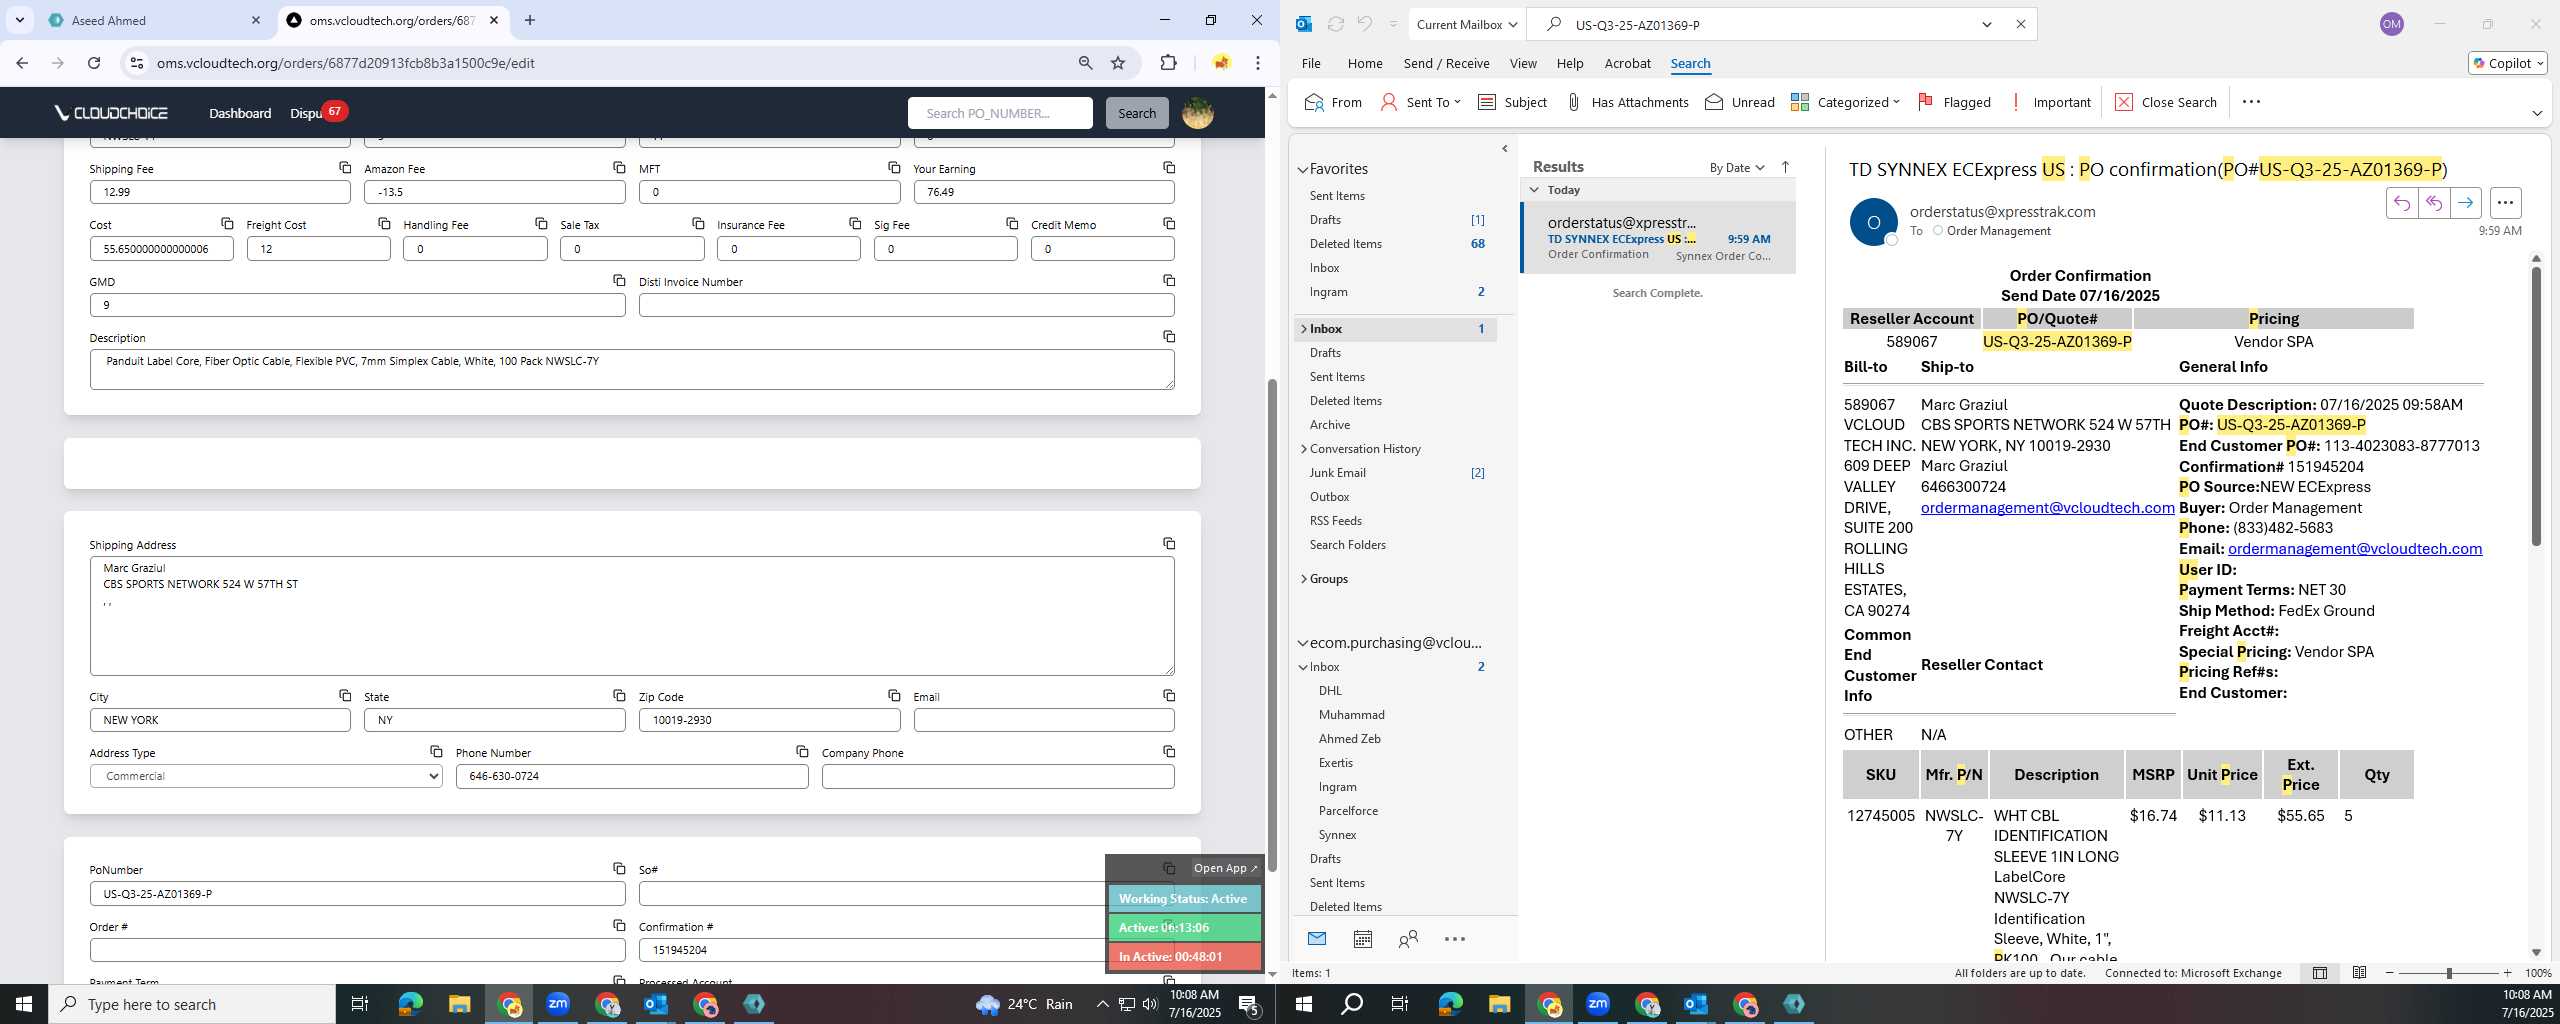Open Chrome extensions puzzle icon

pyautogui.click(x=1168, y=63)
